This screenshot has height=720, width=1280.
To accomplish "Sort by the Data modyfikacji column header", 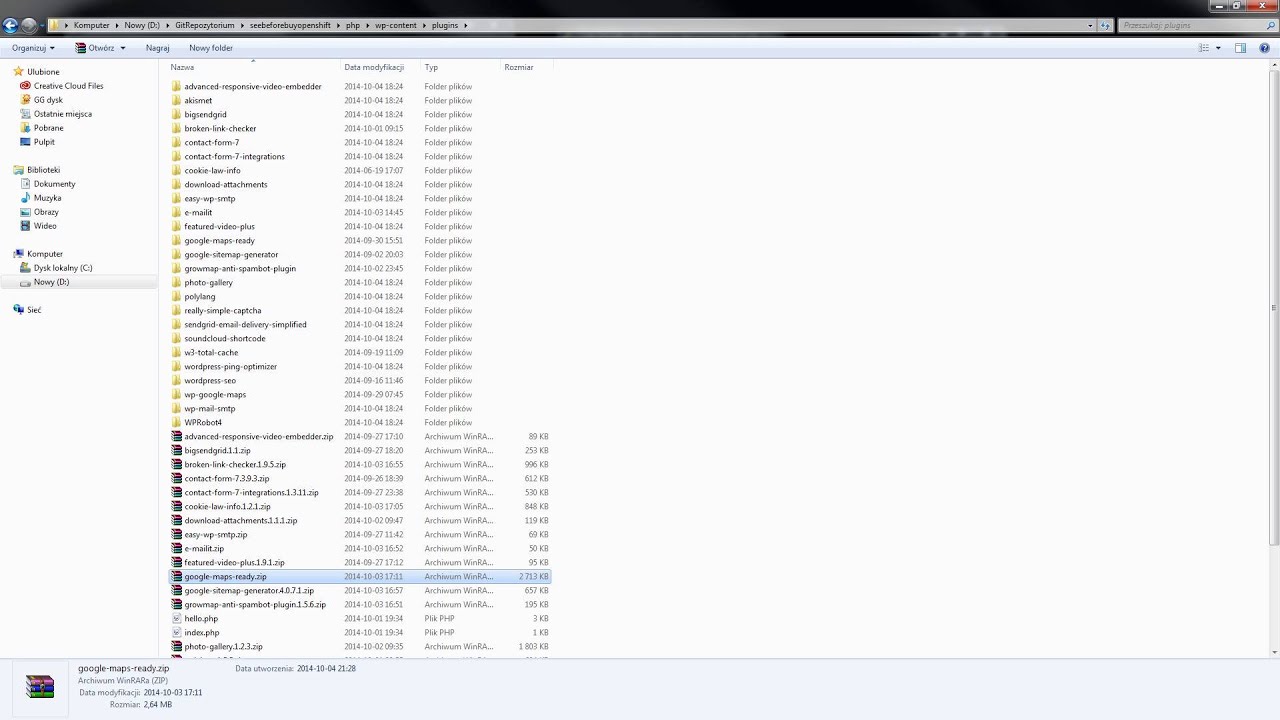I will (x=382, y=67).
